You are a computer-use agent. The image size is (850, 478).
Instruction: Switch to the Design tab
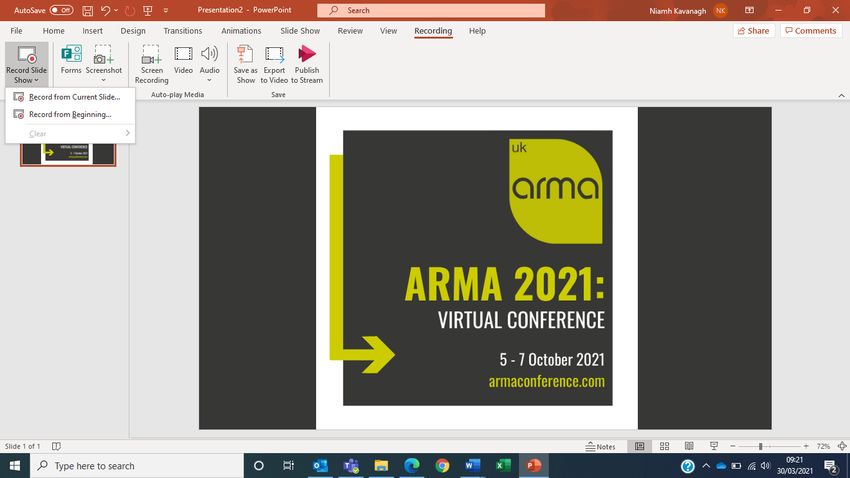click(x=133, y=31)
